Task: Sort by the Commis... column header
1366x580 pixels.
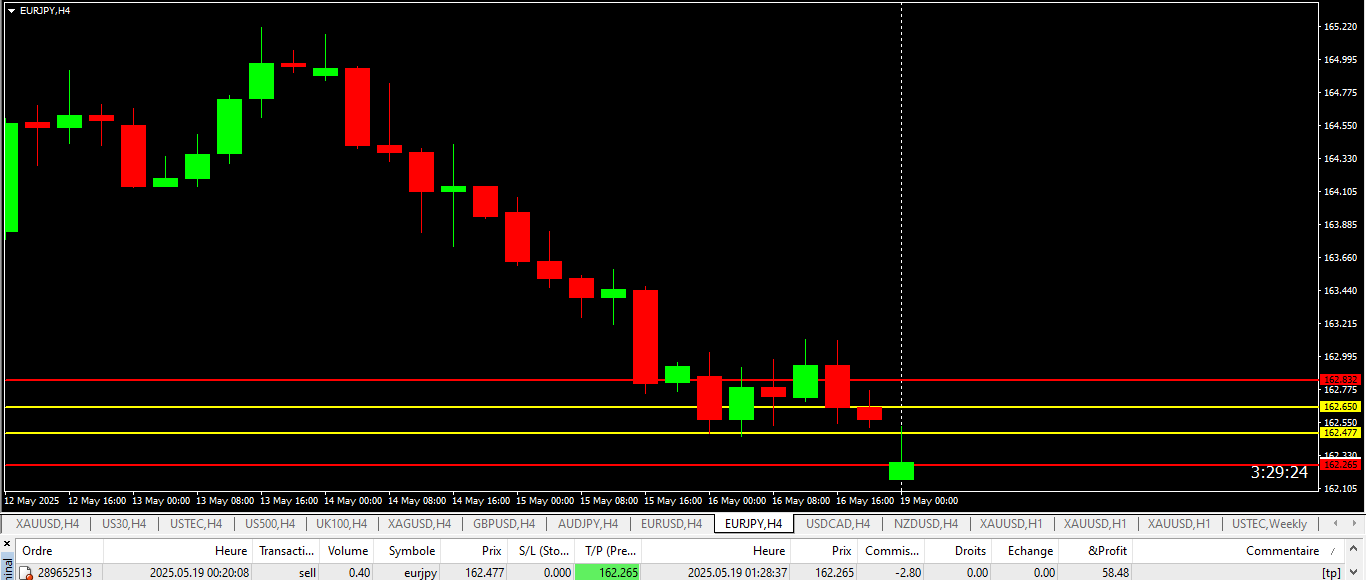Action: [x=891, y=551]
